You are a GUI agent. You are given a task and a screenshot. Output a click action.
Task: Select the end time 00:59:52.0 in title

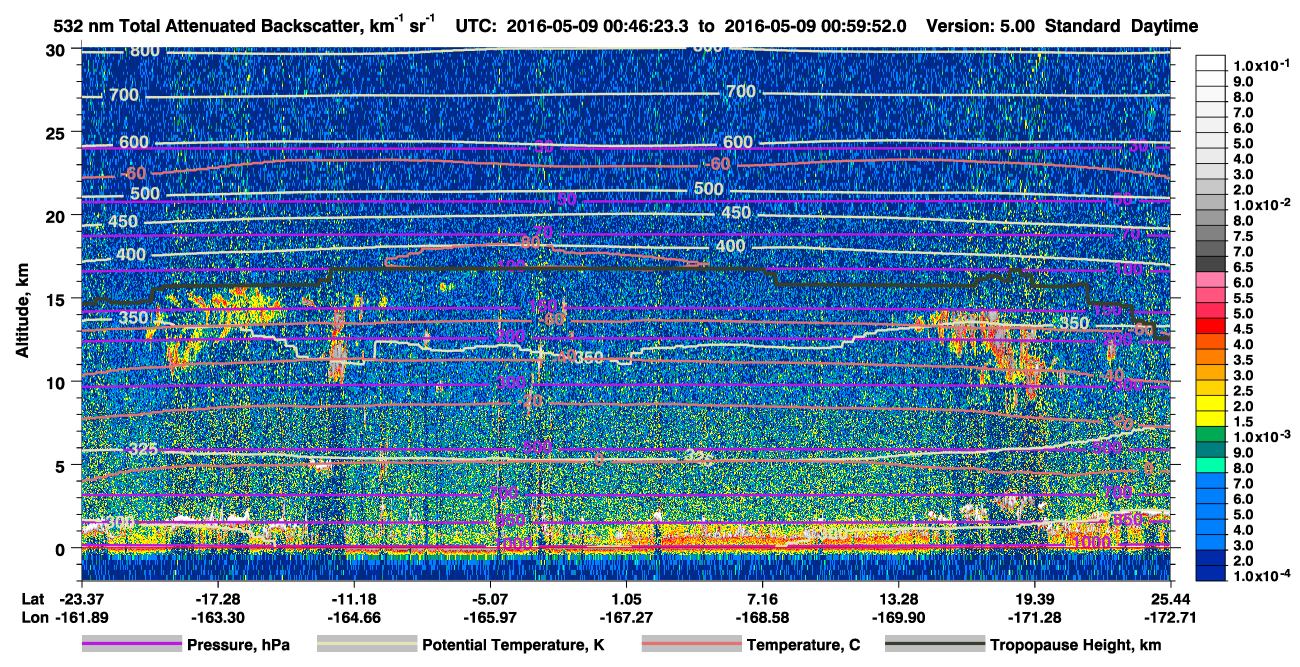864,26
